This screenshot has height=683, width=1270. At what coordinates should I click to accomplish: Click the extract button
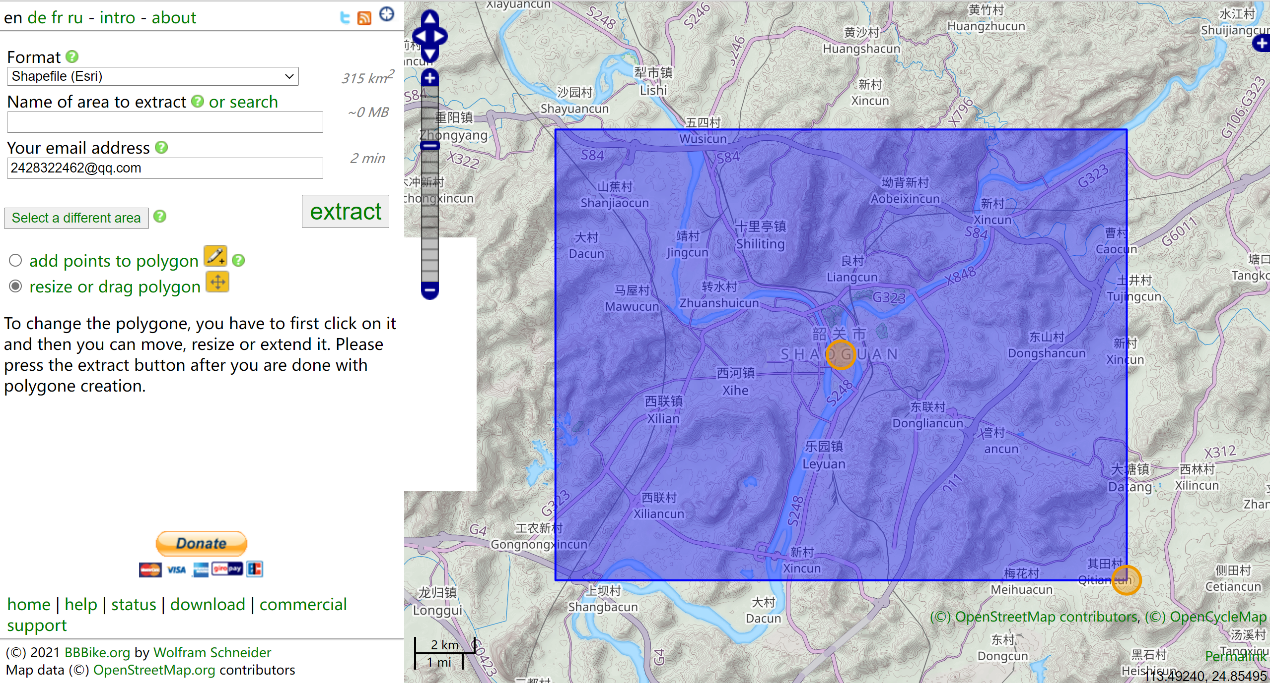coord(345,211)
